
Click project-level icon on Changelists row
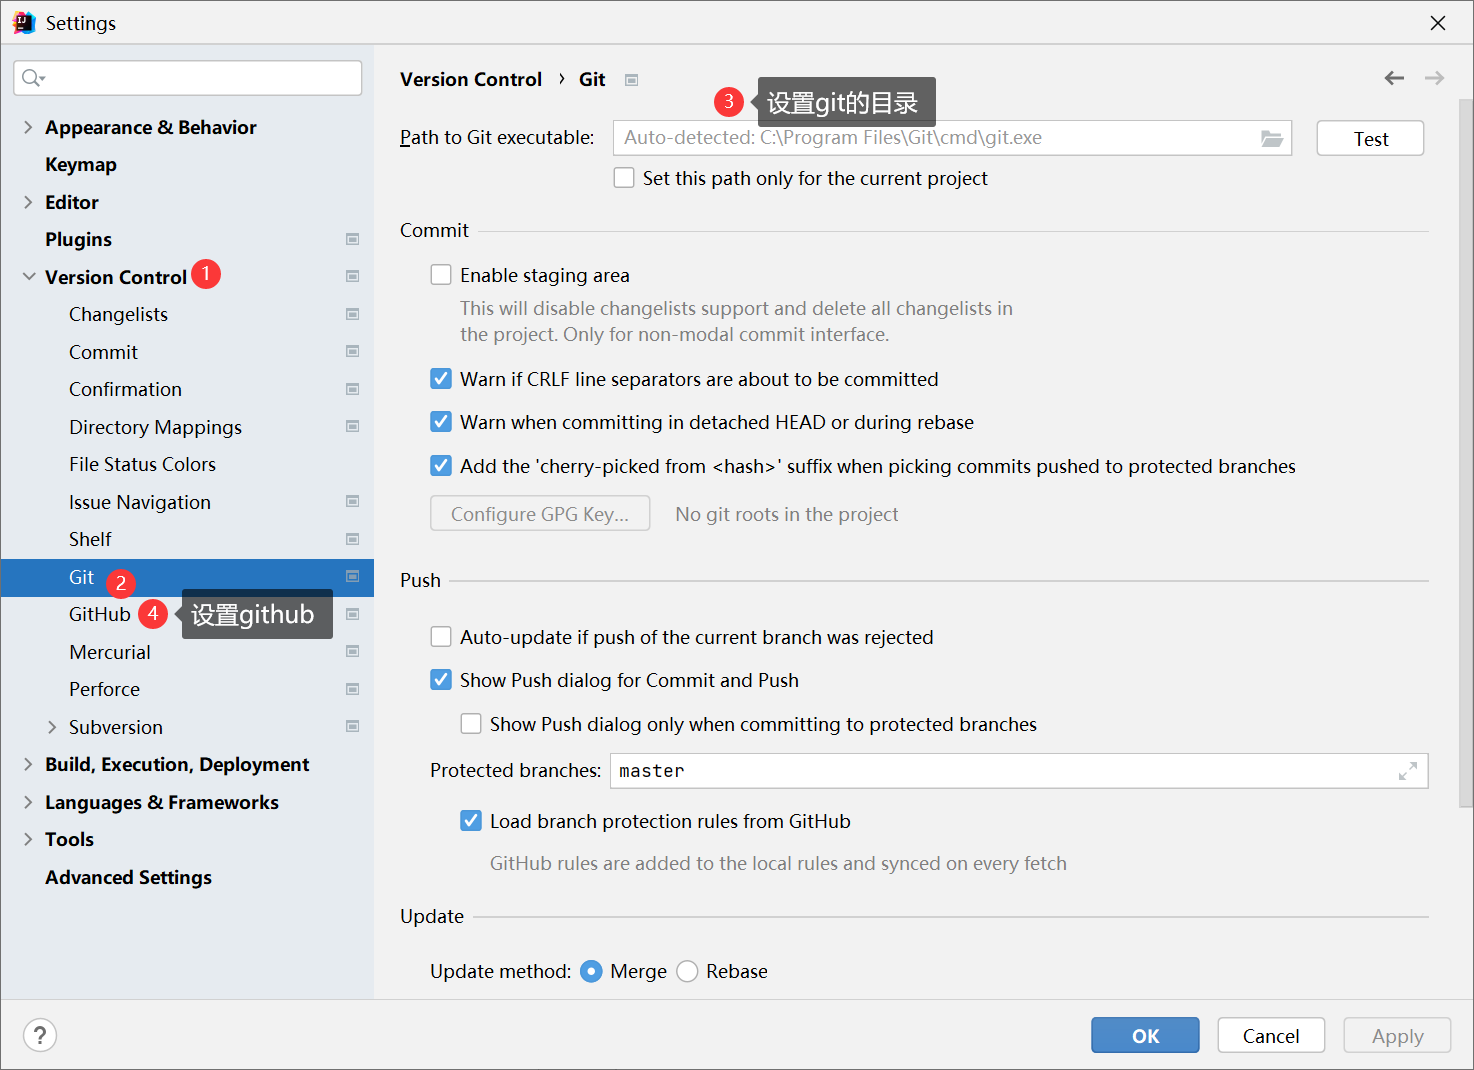coord(352,314)
